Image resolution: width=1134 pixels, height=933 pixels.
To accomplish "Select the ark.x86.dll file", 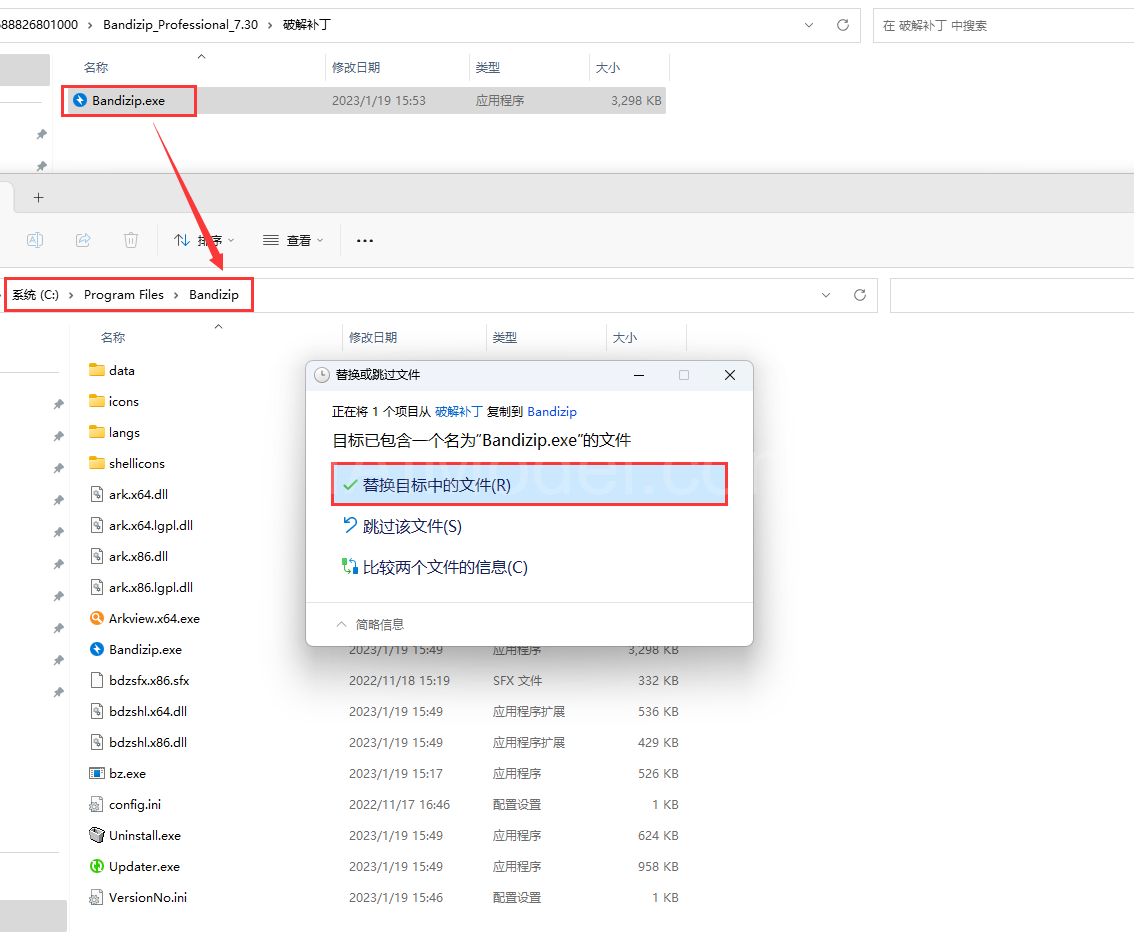I will [129, 557].
